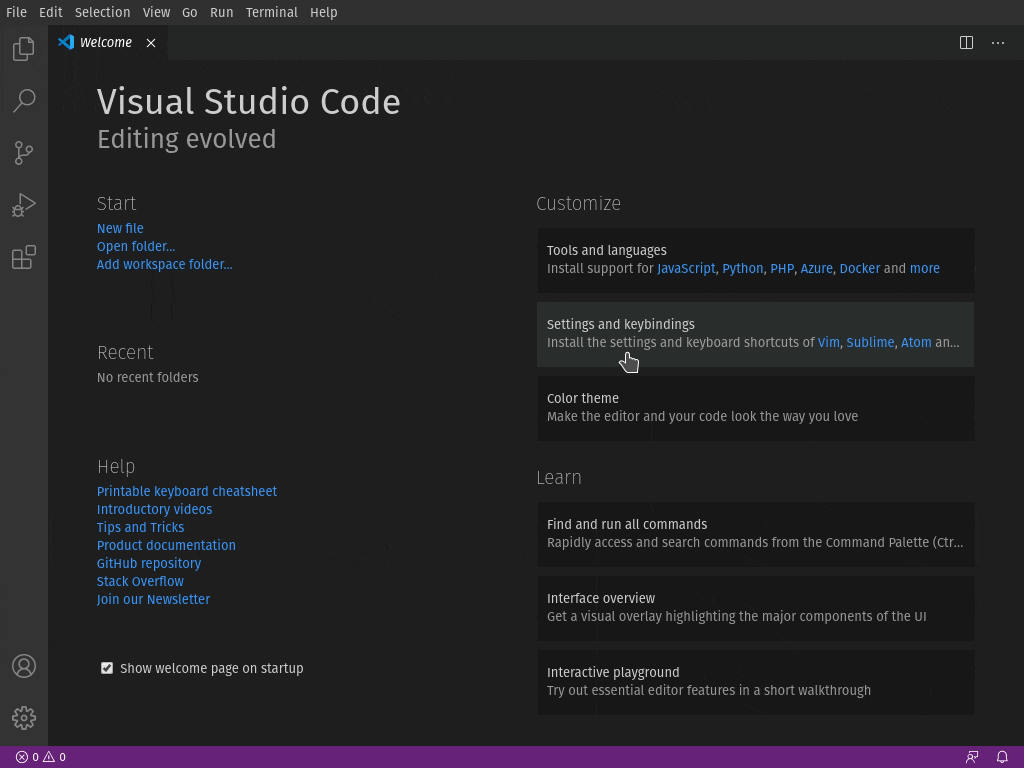This screenshot has width=1024, height=768.
Task: Open the Introductory videos link
Action: 154,509
